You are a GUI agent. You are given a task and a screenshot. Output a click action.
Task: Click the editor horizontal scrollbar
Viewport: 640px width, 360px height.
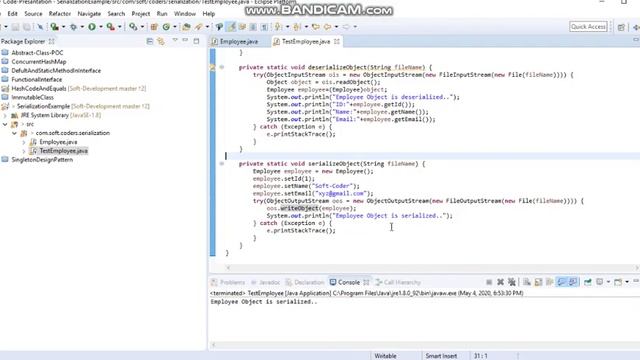pyautogui.click(x=433, y=268)
